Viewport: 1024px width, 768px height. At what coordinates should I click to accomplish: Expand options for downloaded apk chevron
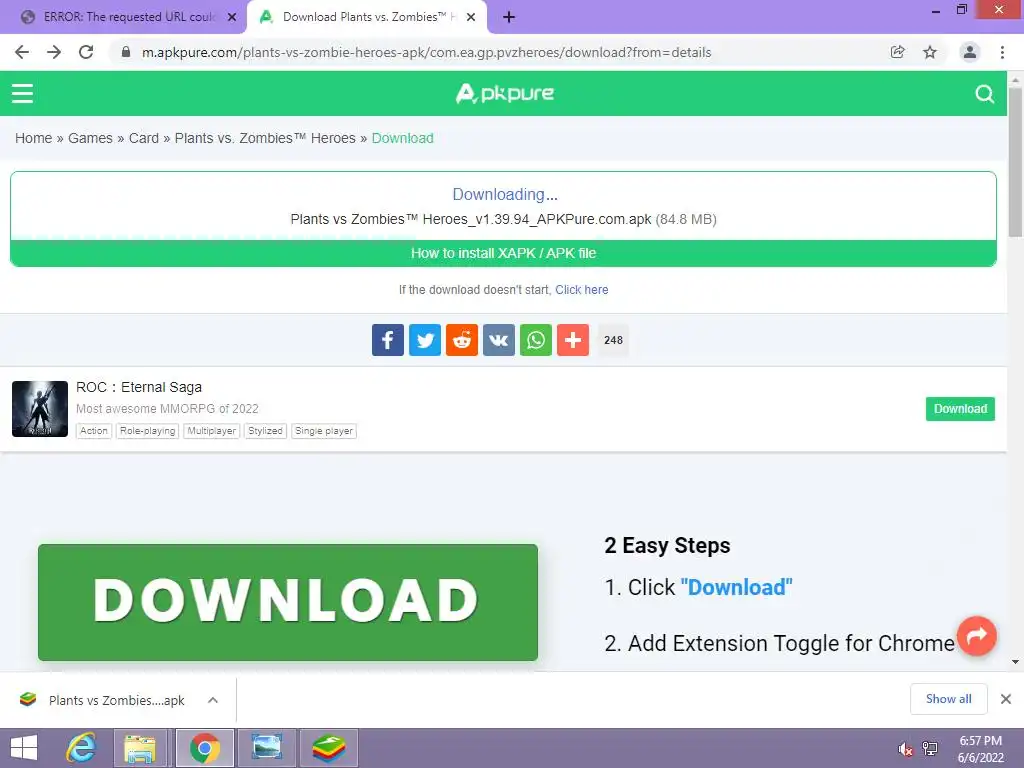point(213,700)
